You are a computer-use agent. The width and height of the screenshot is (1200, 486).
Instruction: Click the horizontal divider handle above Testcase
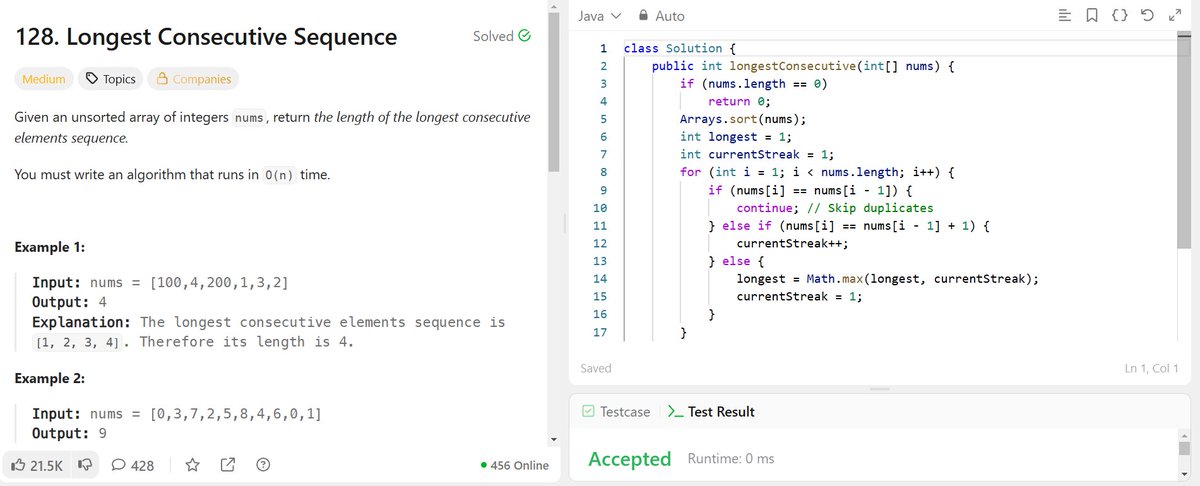[881, 389]
